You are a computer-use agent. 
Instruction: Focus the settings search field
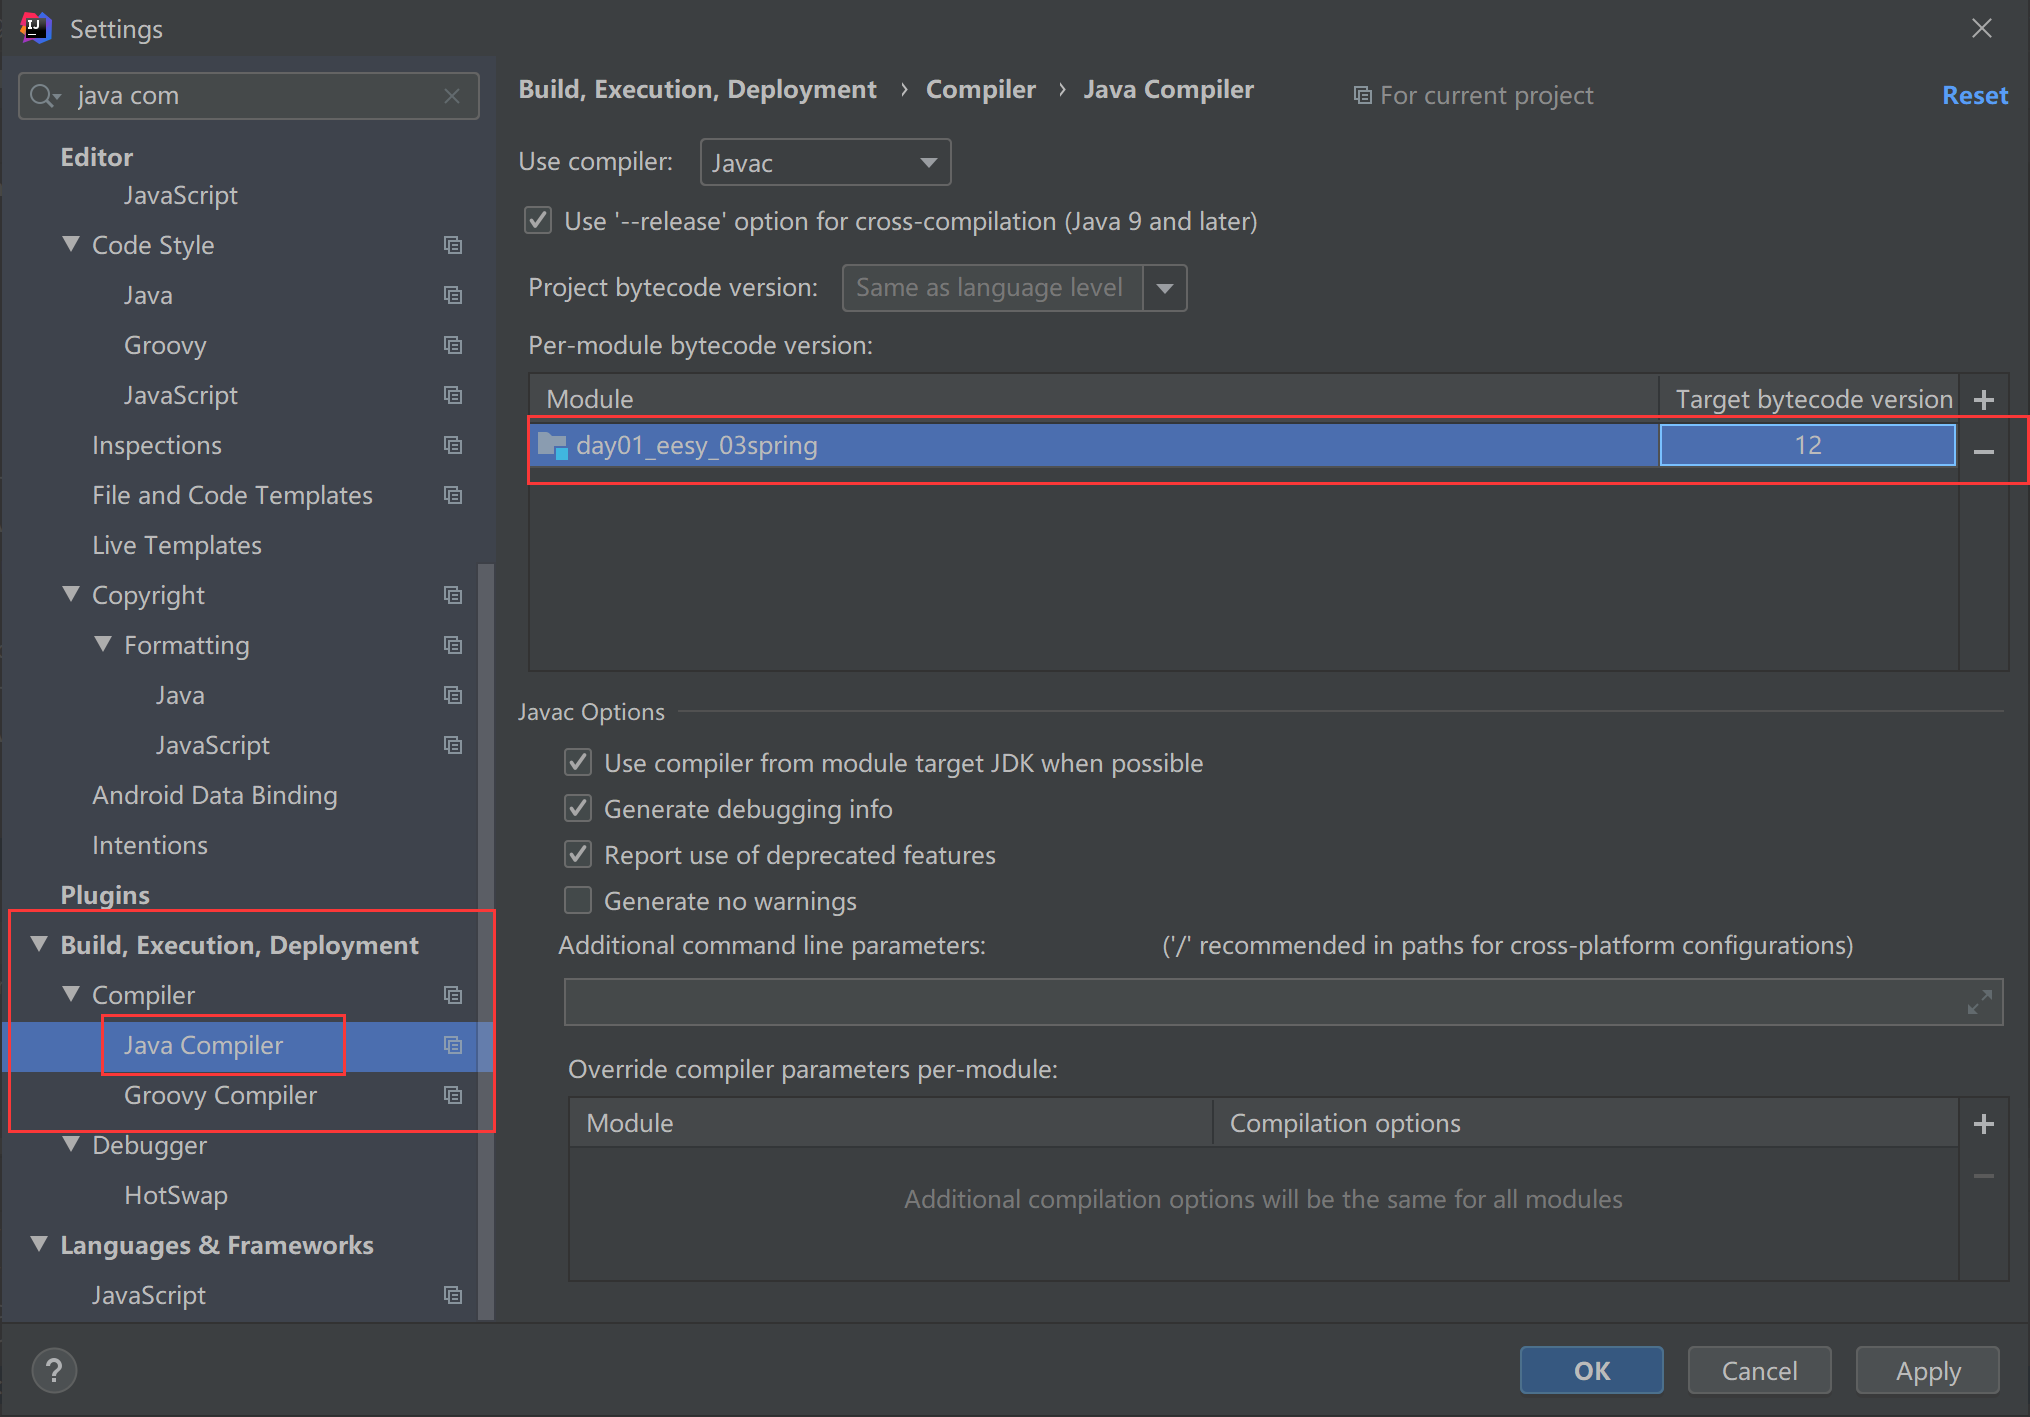click(249, 96)
